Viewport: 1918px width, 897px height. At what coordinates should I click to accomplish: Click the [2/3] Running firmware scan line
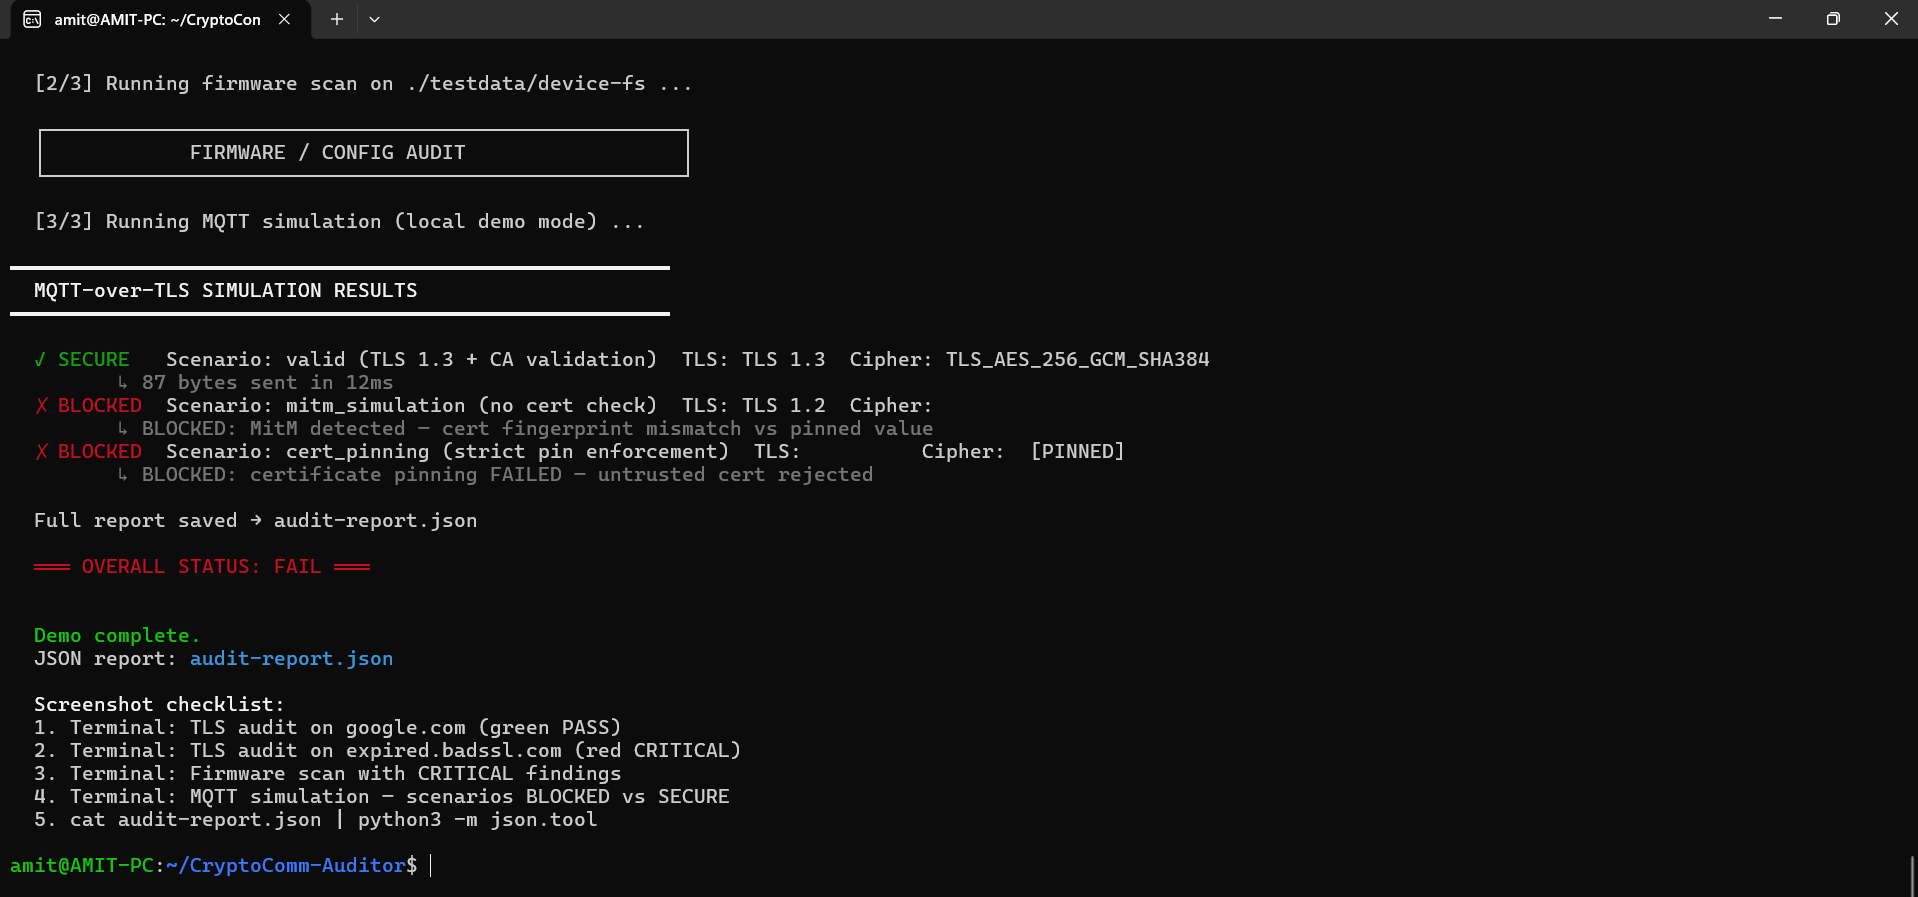(x=364, y=83)
